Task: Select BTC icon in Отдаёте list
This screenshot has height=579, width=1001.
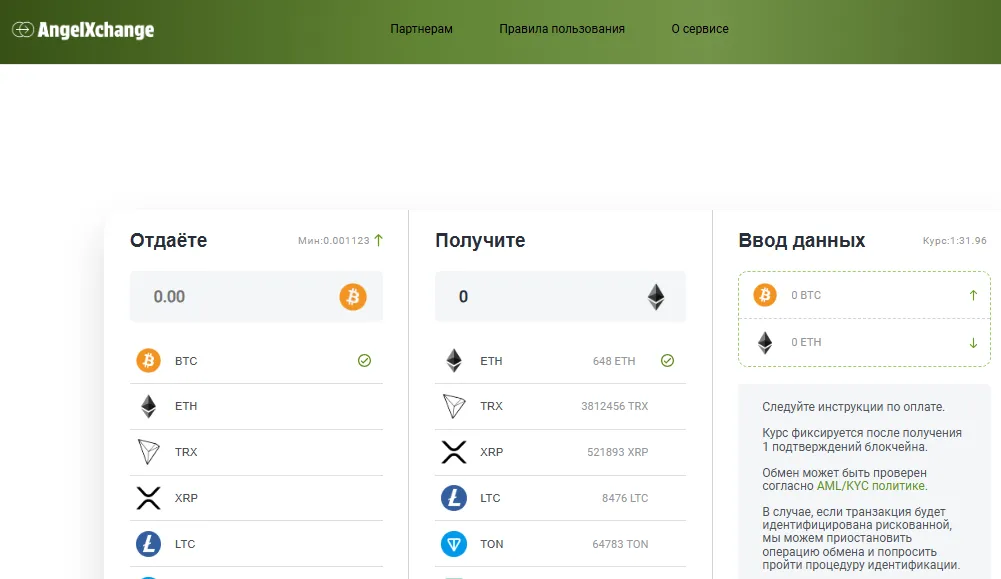Action: [x=148, y=361]
